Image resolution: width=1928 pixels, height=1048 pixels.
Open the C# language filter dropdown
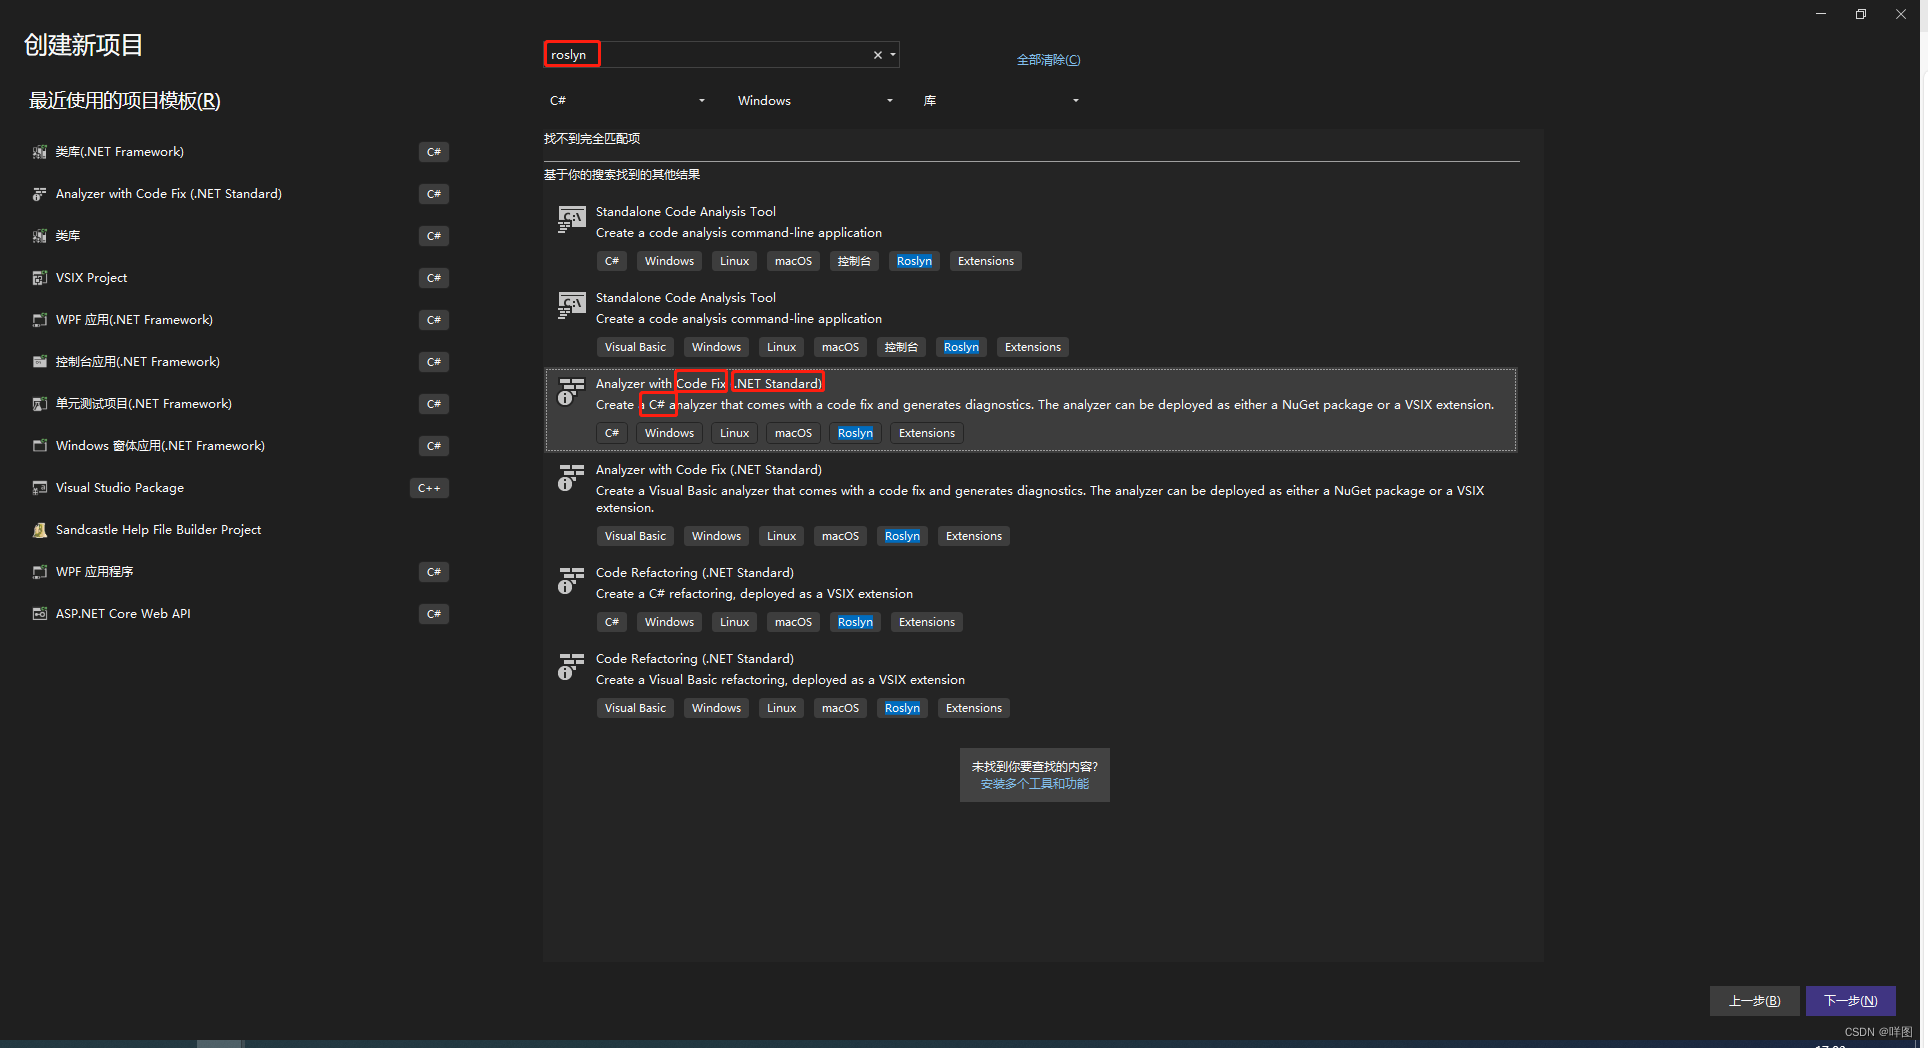point(627,101)
